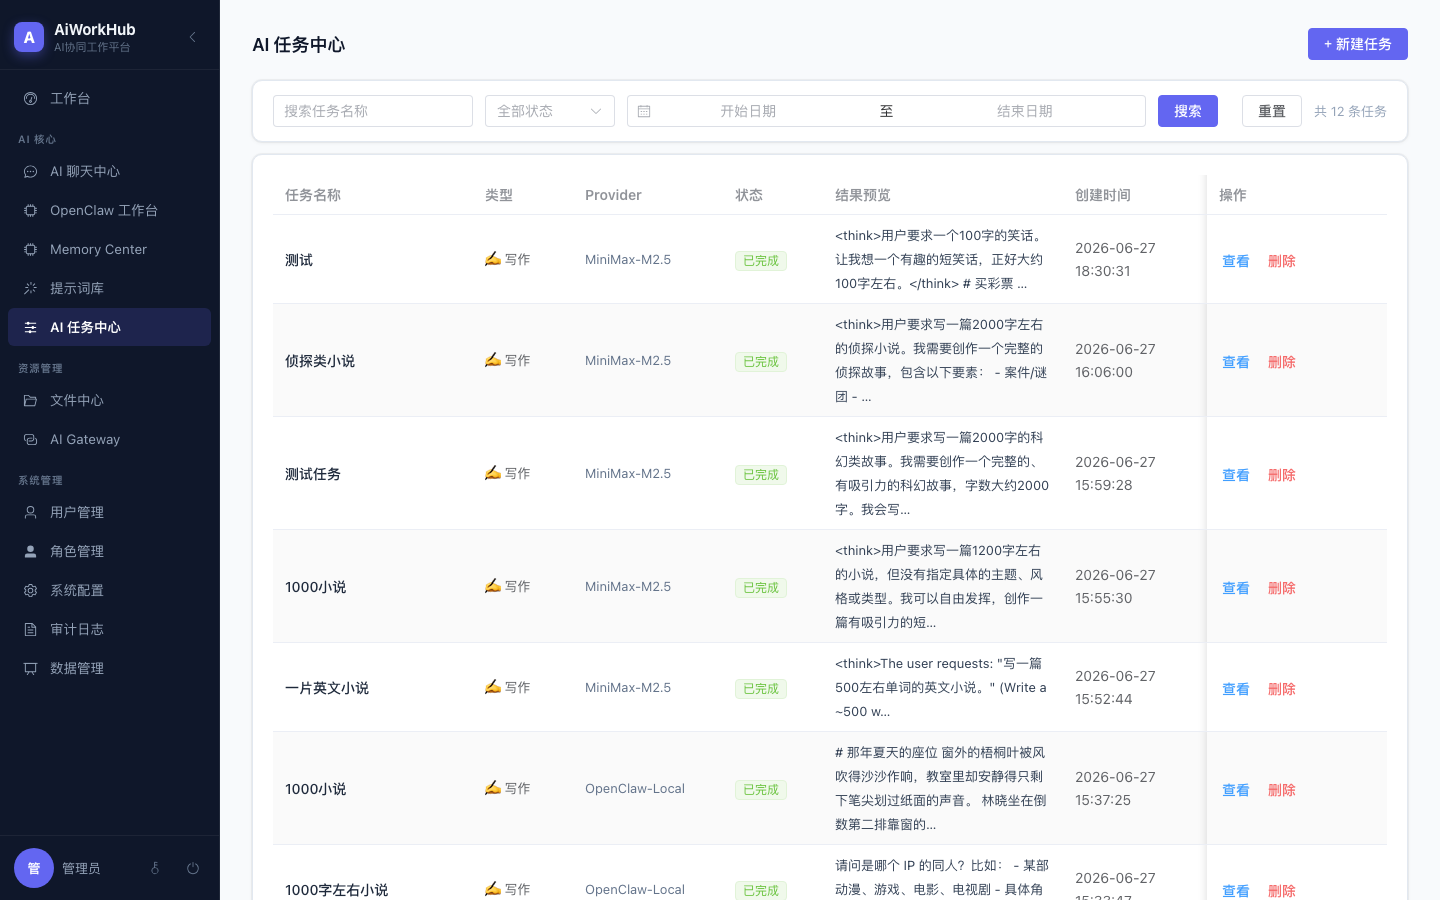Click the 开始日期 date field
Screen dimensions: 1440x900
click(x=748, y=111)
